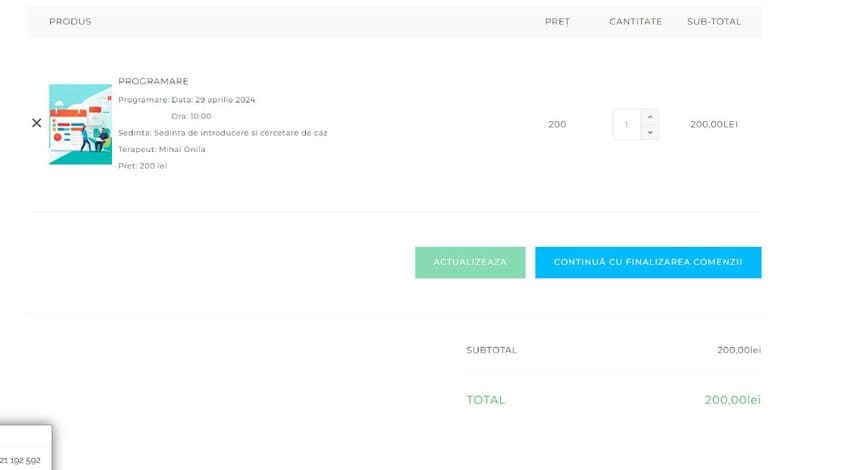
Task: Click the PRODUS column header
Action: (70, 21)
